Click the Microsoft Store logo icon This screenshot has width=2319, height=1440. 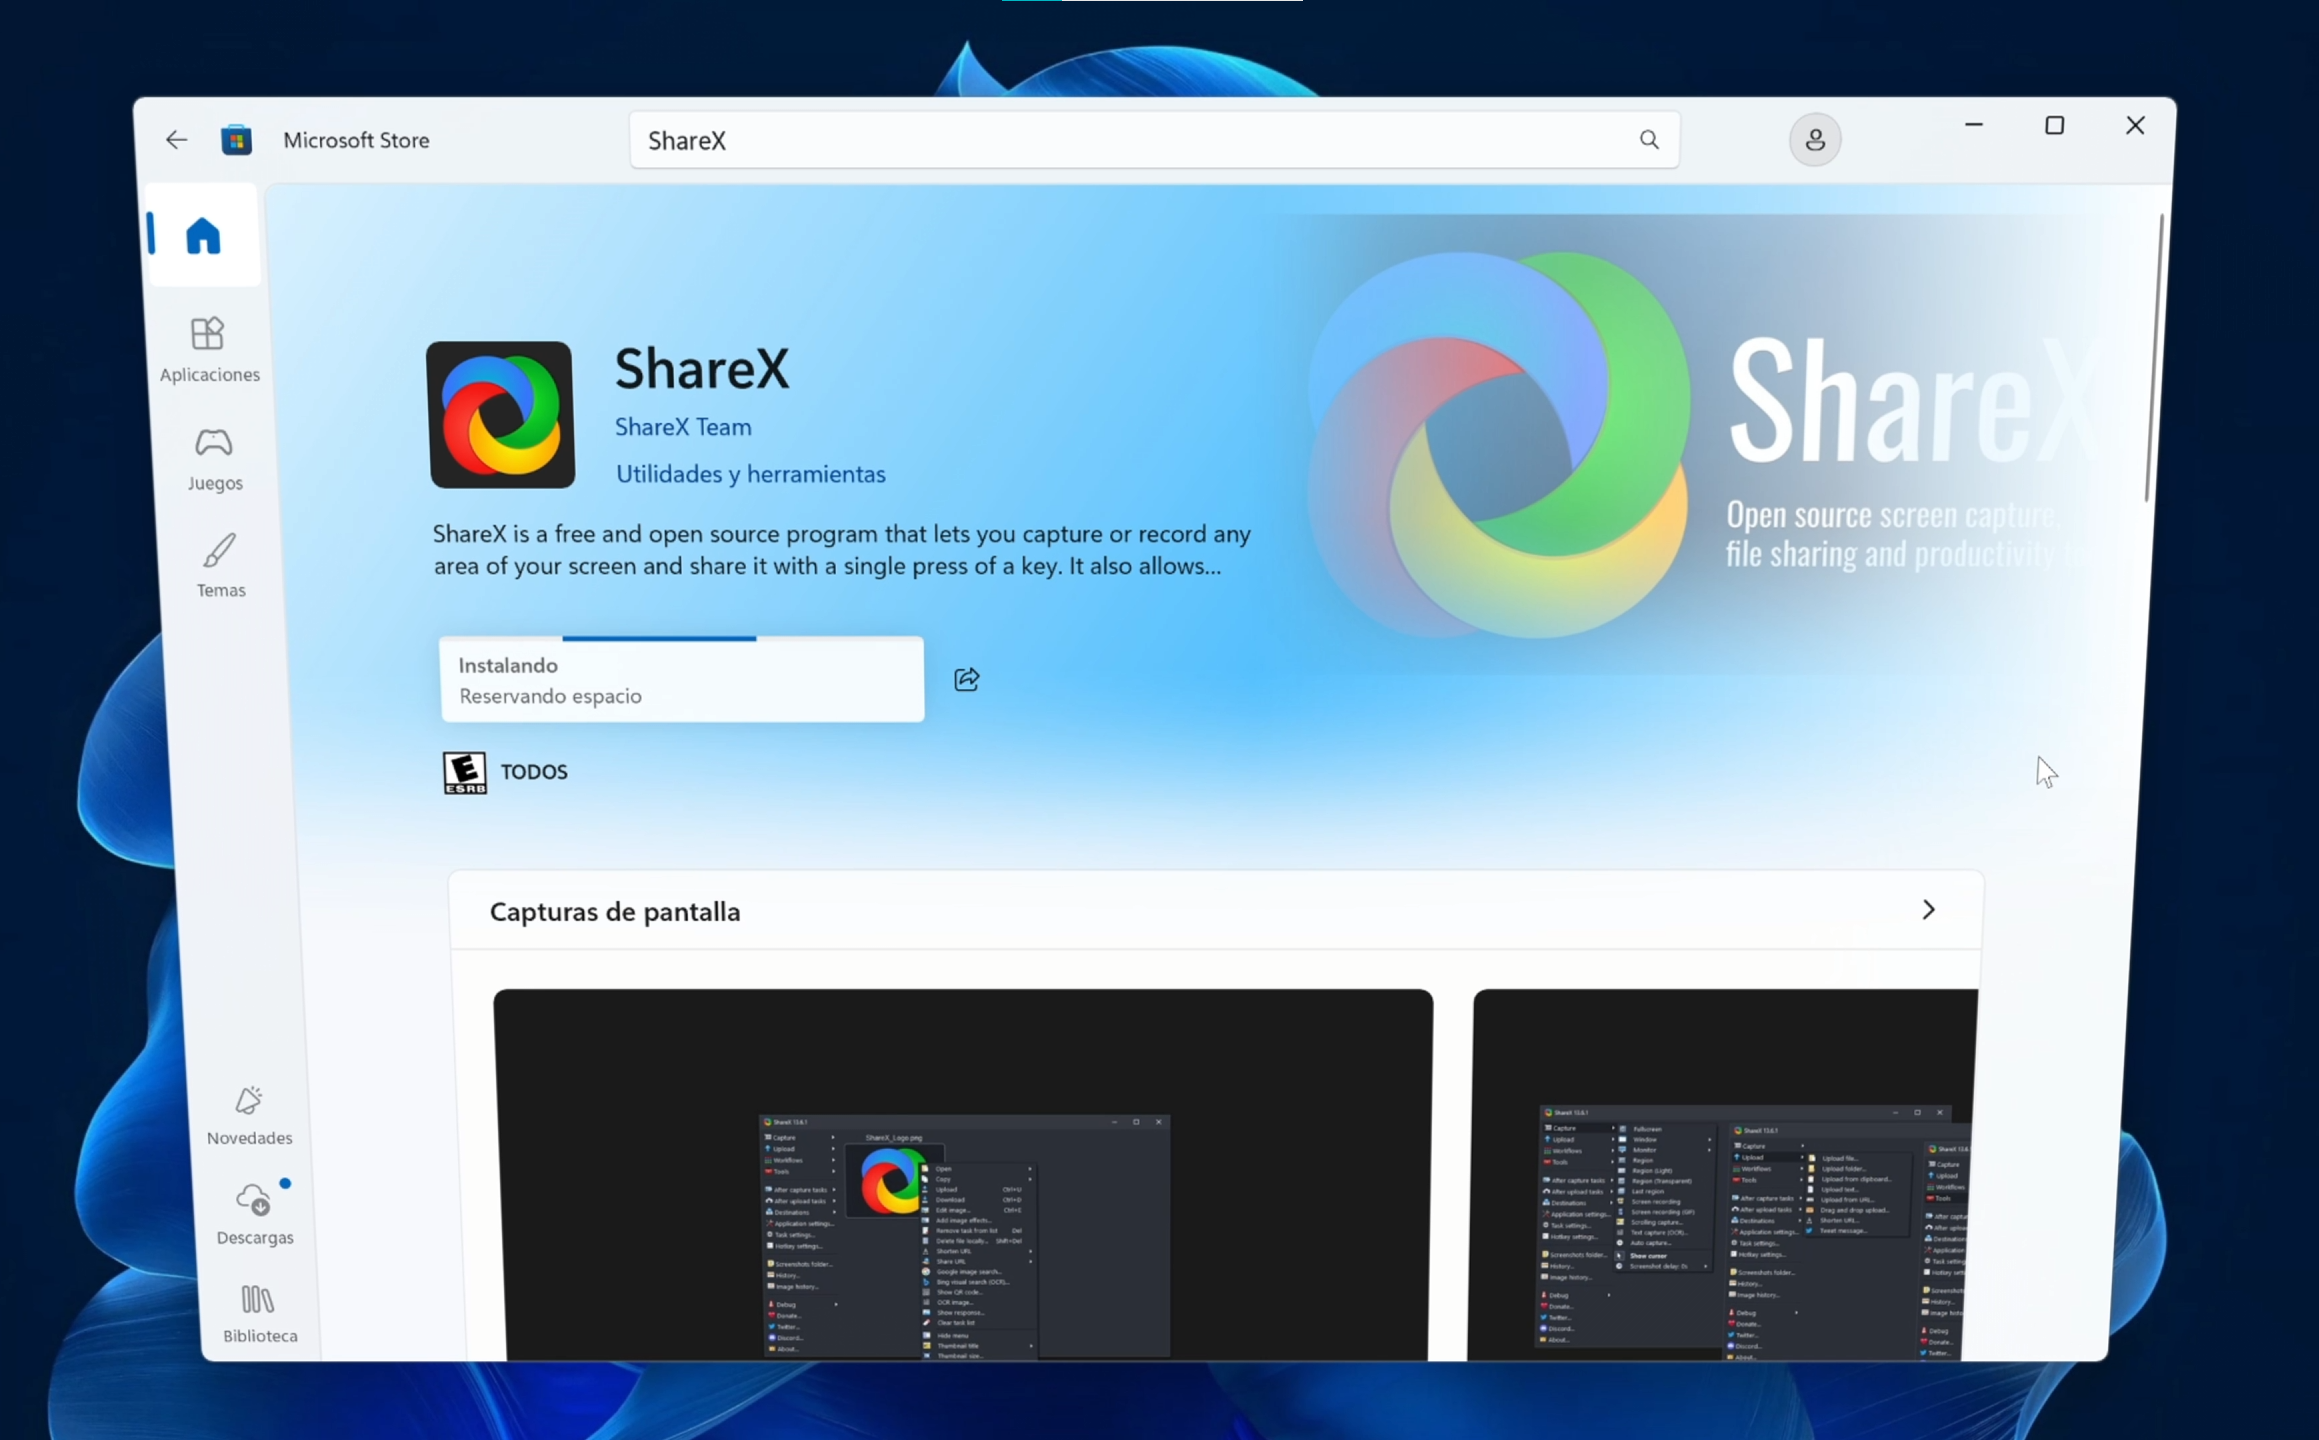237,140
